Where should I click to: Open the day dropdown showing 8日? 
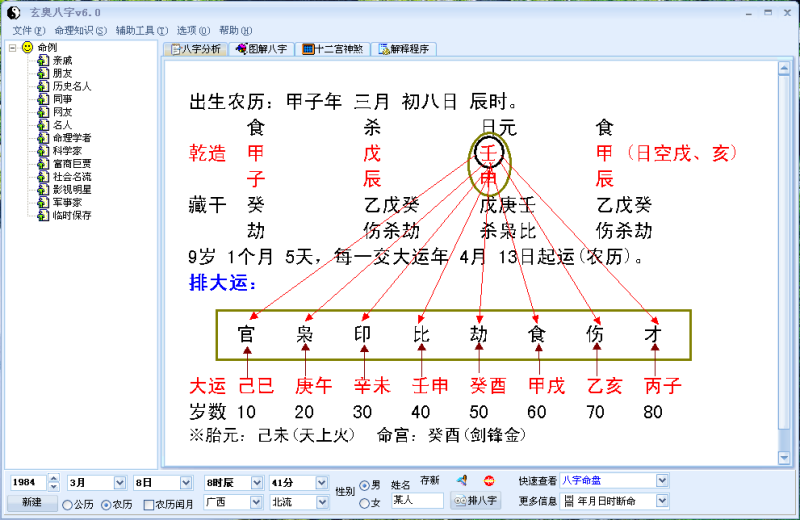[186, 482]
